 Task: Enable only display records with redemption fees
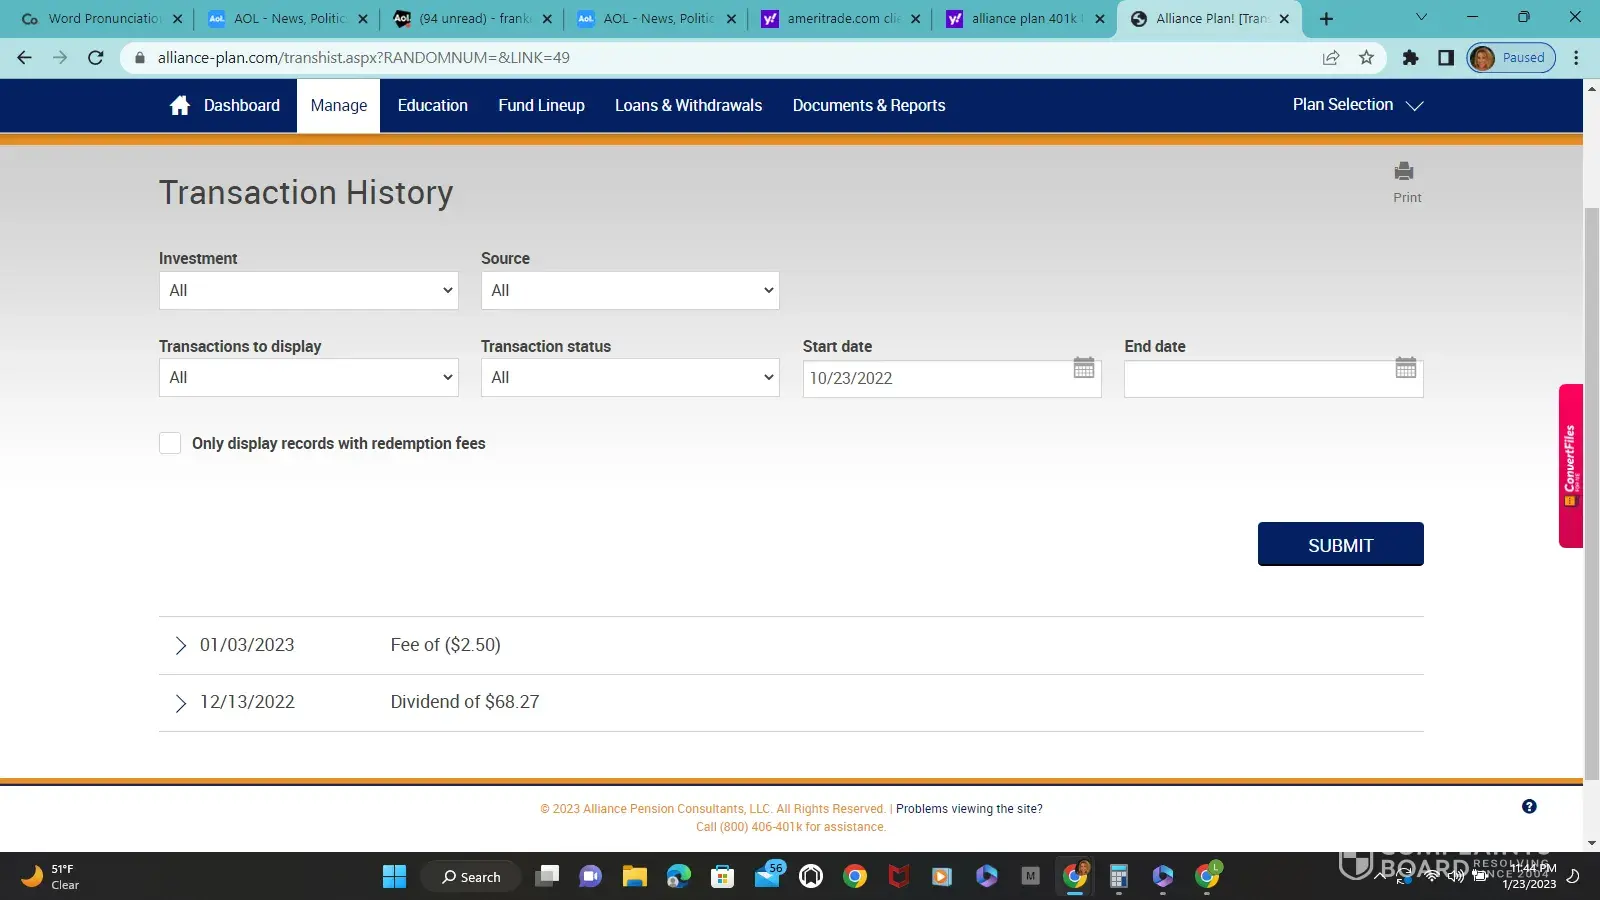coord(170,444)
